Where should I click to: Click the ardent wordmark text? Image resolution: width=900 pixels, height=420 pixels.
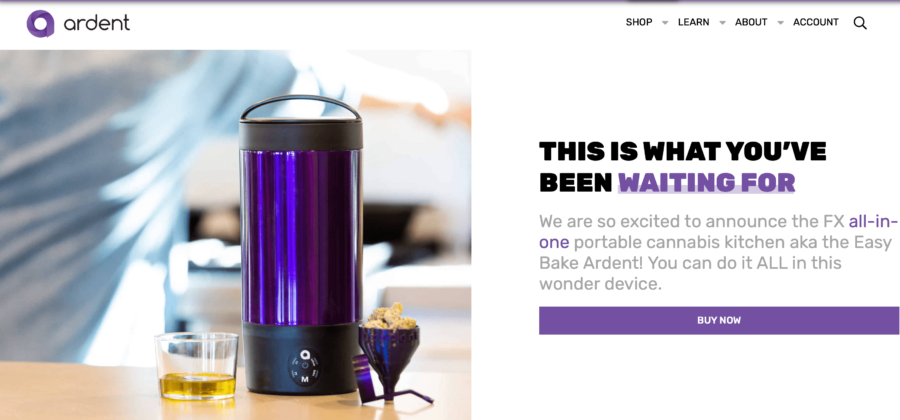[96, 23]
